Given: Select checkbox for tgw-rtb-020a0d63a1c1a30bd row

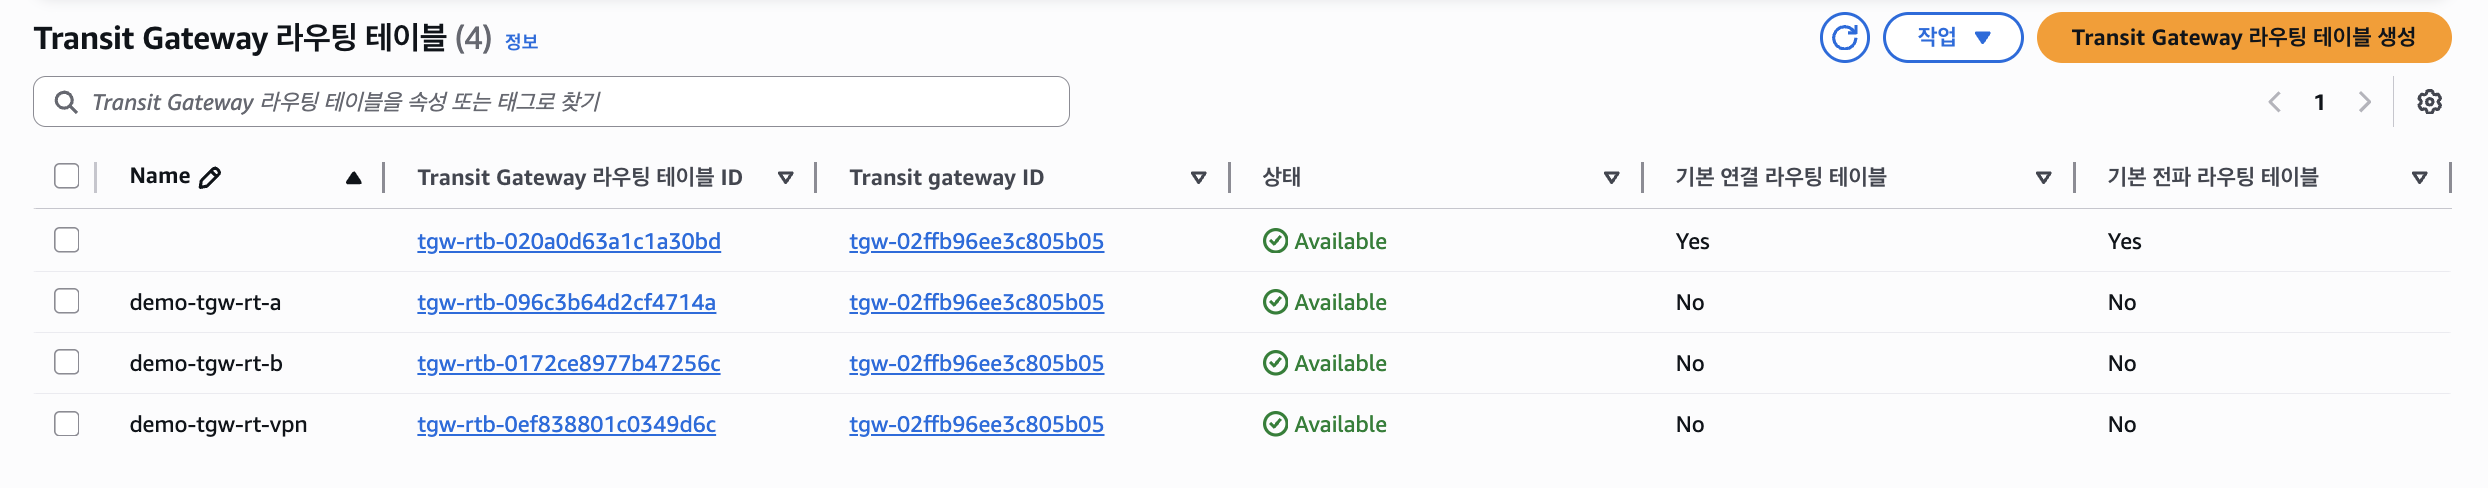Looking at the screenshot, I should (x=67, y=240).
